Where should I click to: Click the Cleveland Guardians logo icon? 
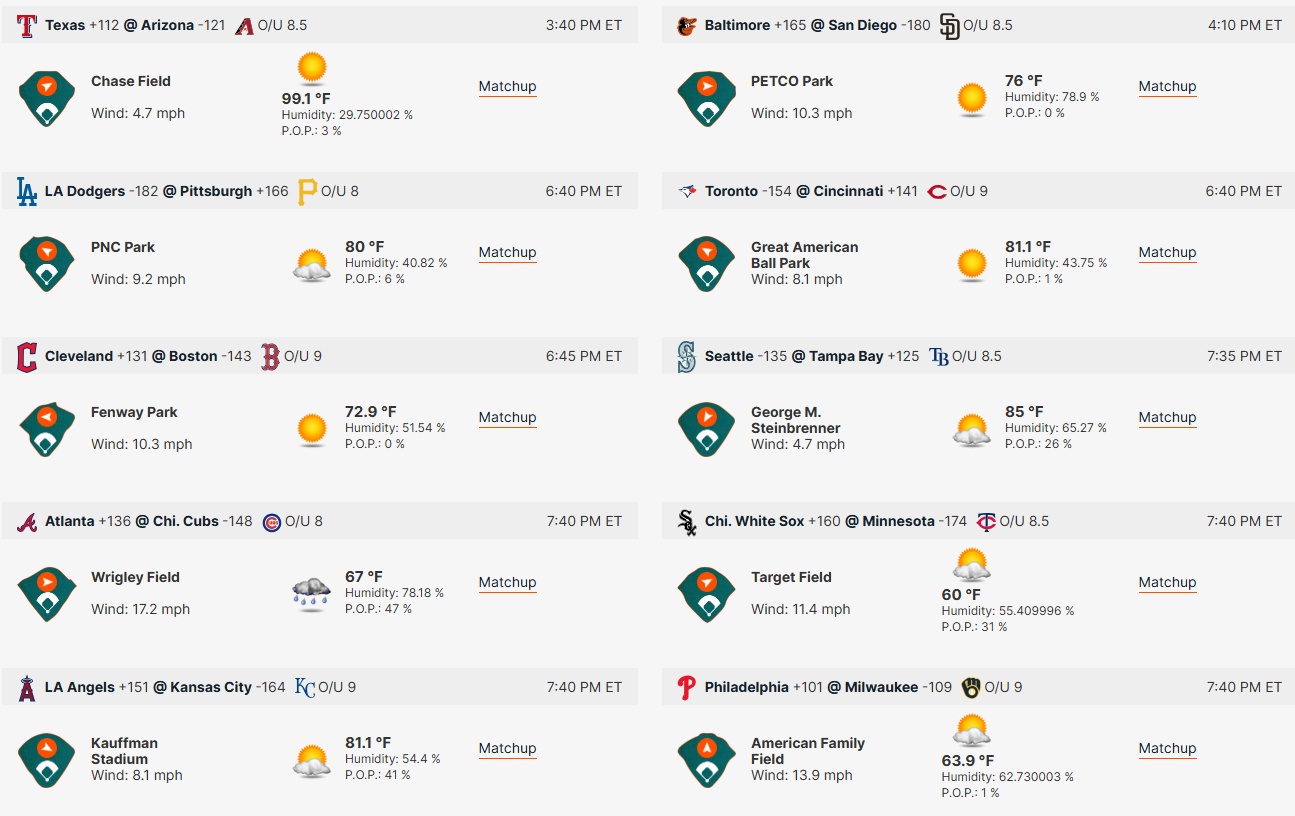click(27, 356)
